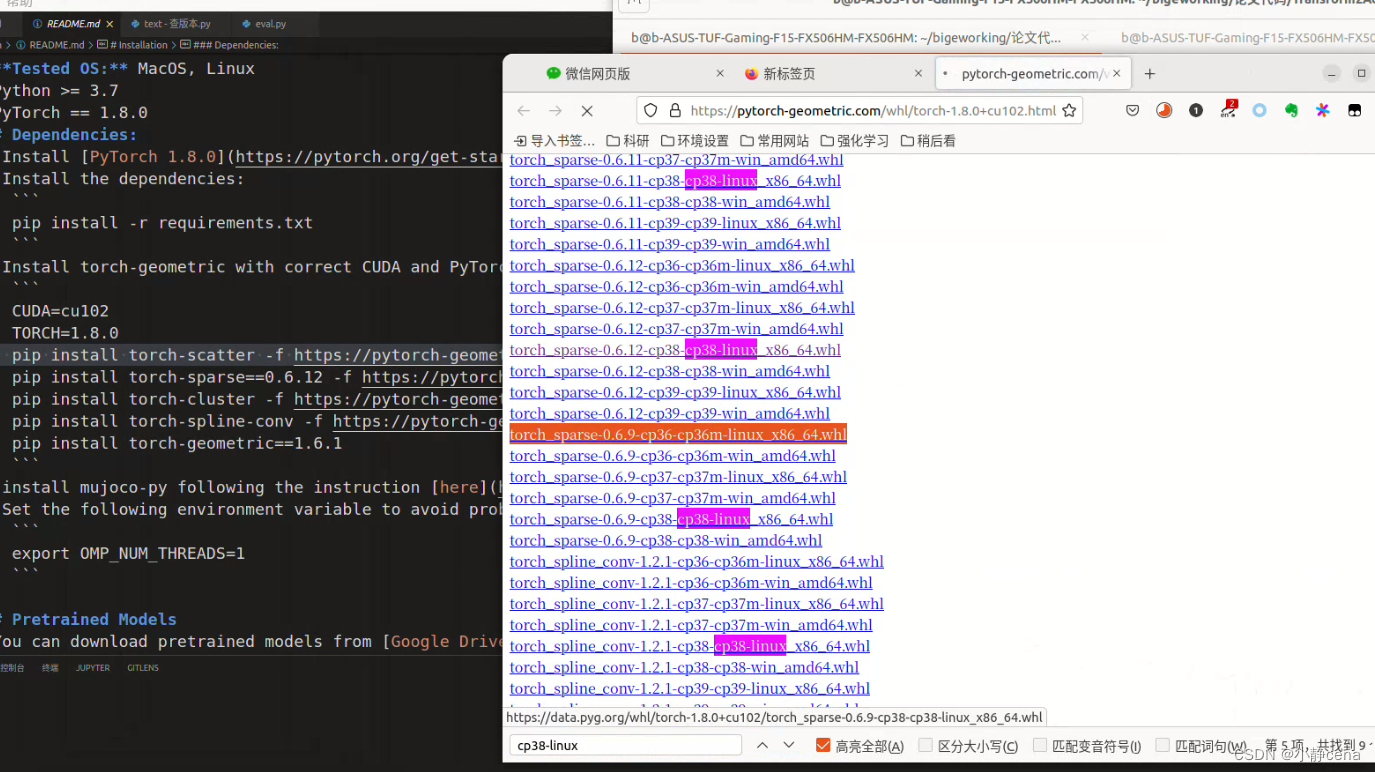Close the 微信网页版 tab
This screenshot has width=1375, height=772.
coord(720,74)
